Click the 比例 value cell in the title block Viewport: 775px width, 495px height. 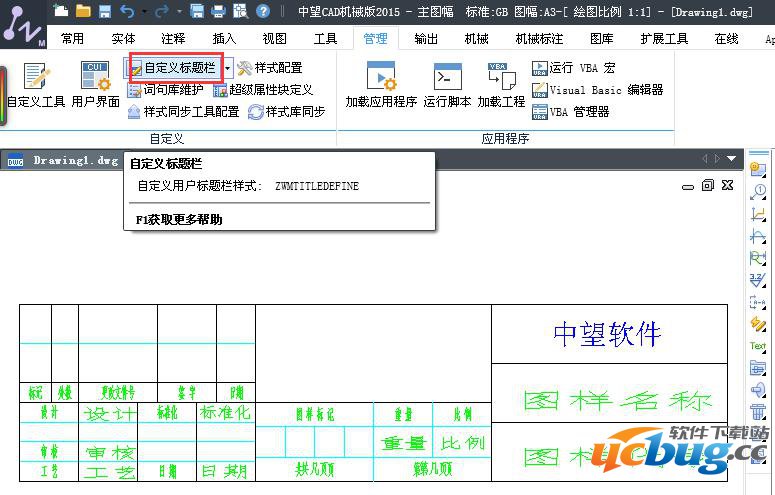coord(463,443)
